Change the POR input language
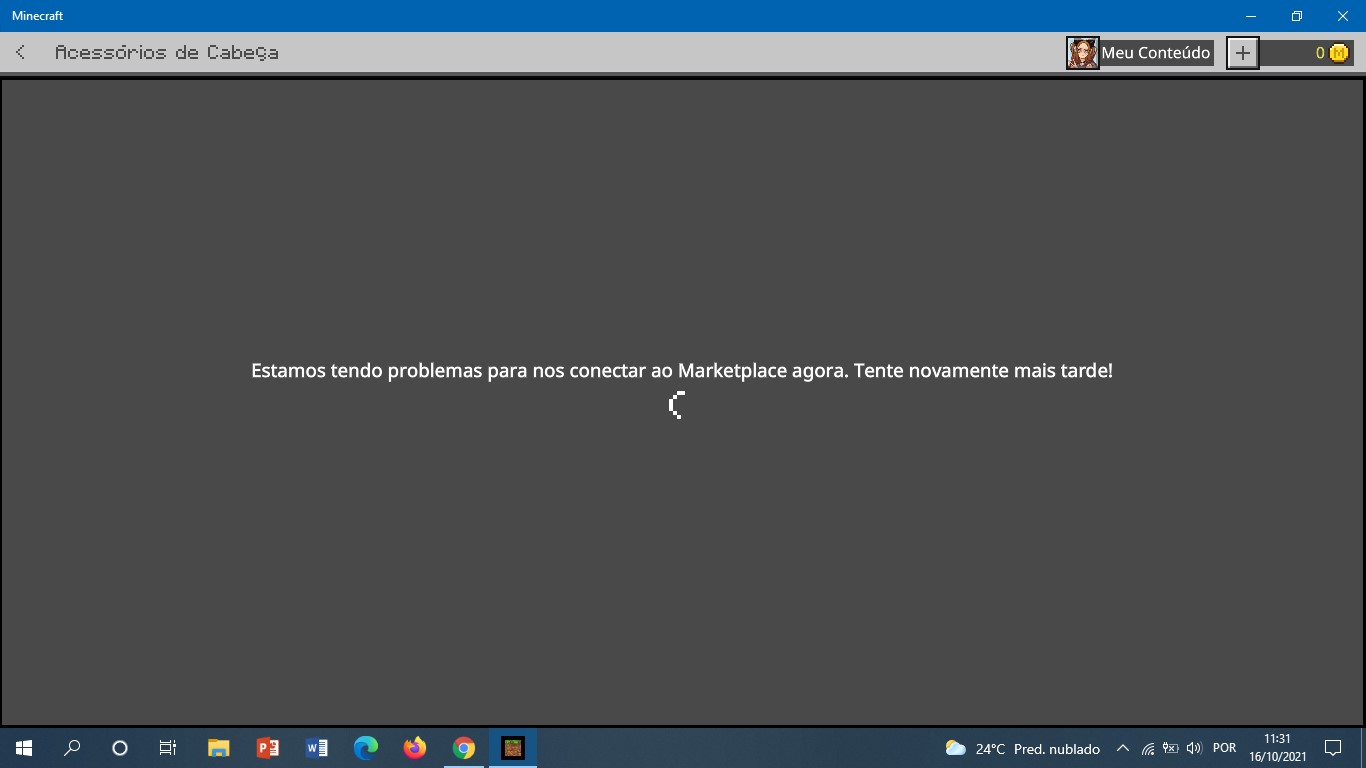The image size is (1366, 768). (1224, 748)
